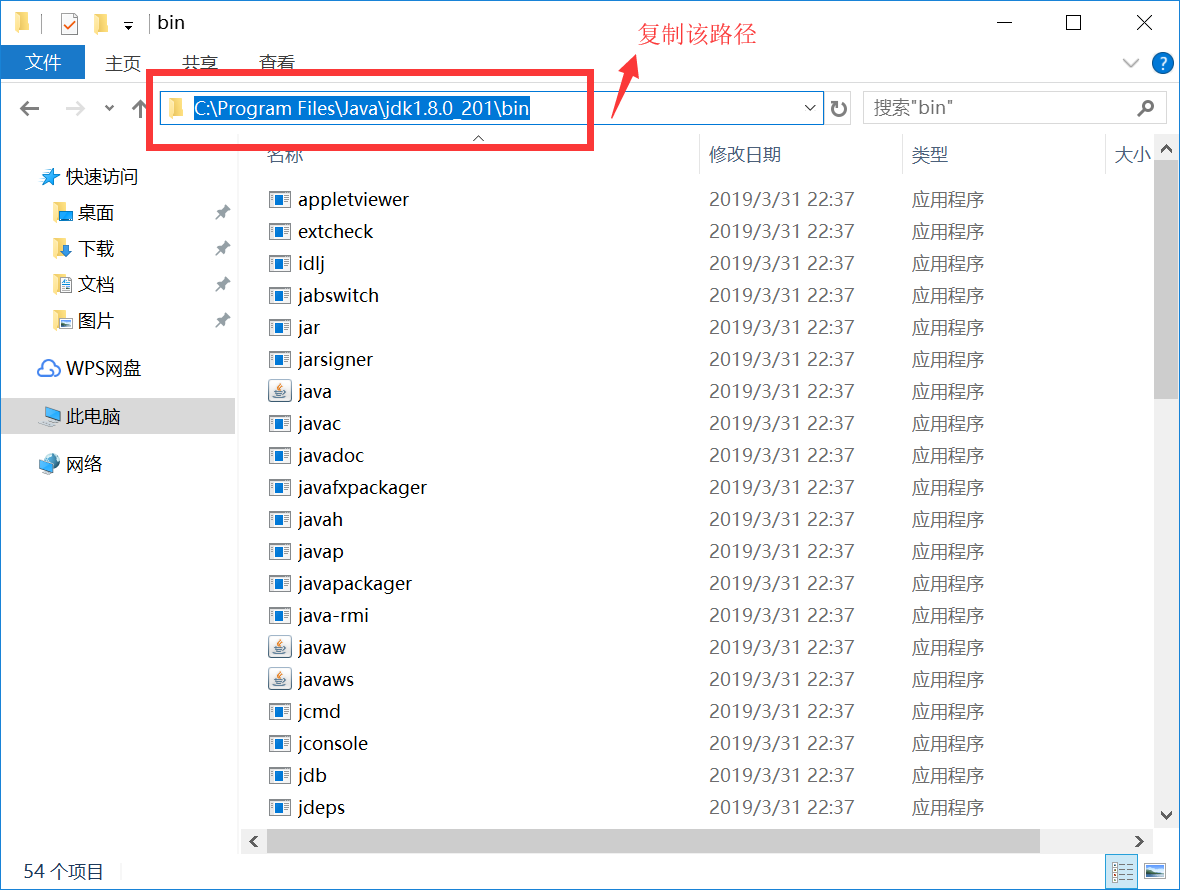Select the java-rmi file name
The width and height of the screenshot is (1180, 890).
click(x=333, y=615)
